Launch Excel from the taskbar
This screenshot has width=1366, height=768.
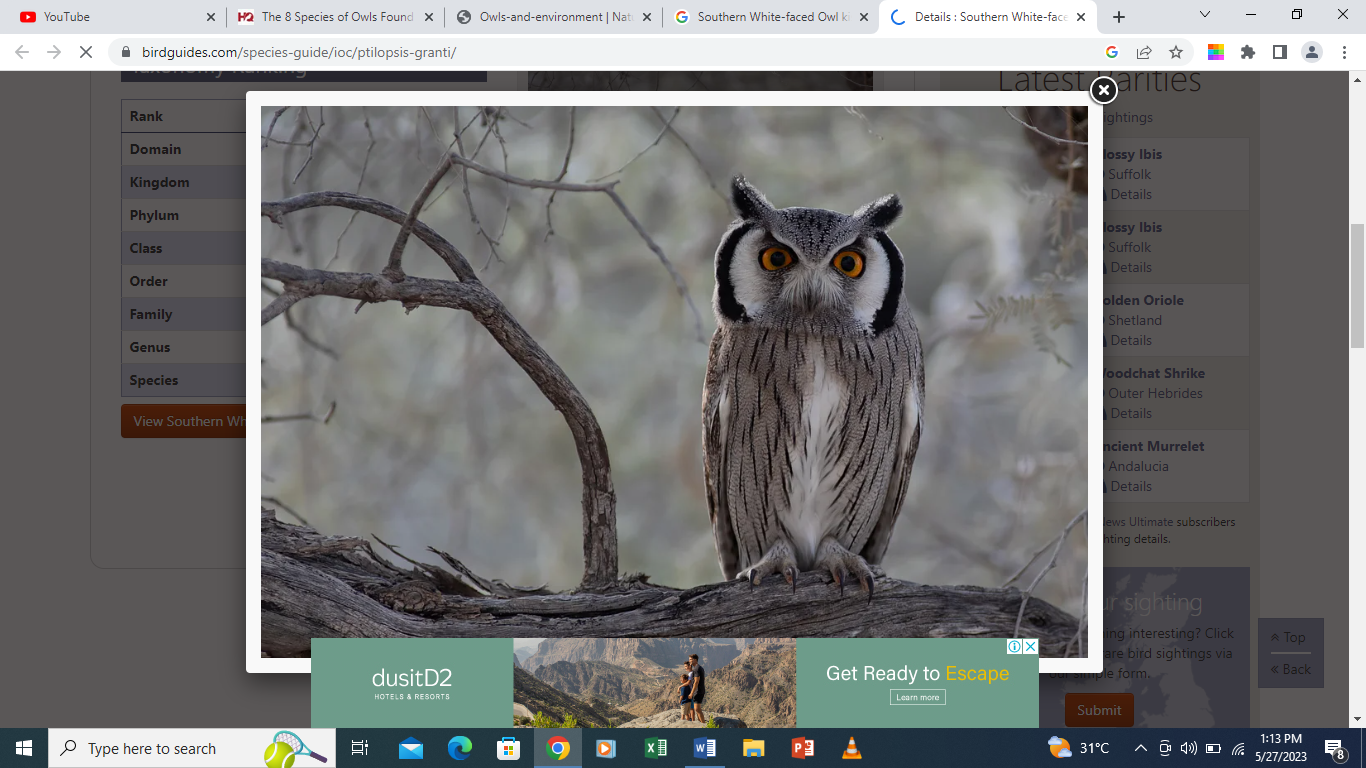pos(656,748)
